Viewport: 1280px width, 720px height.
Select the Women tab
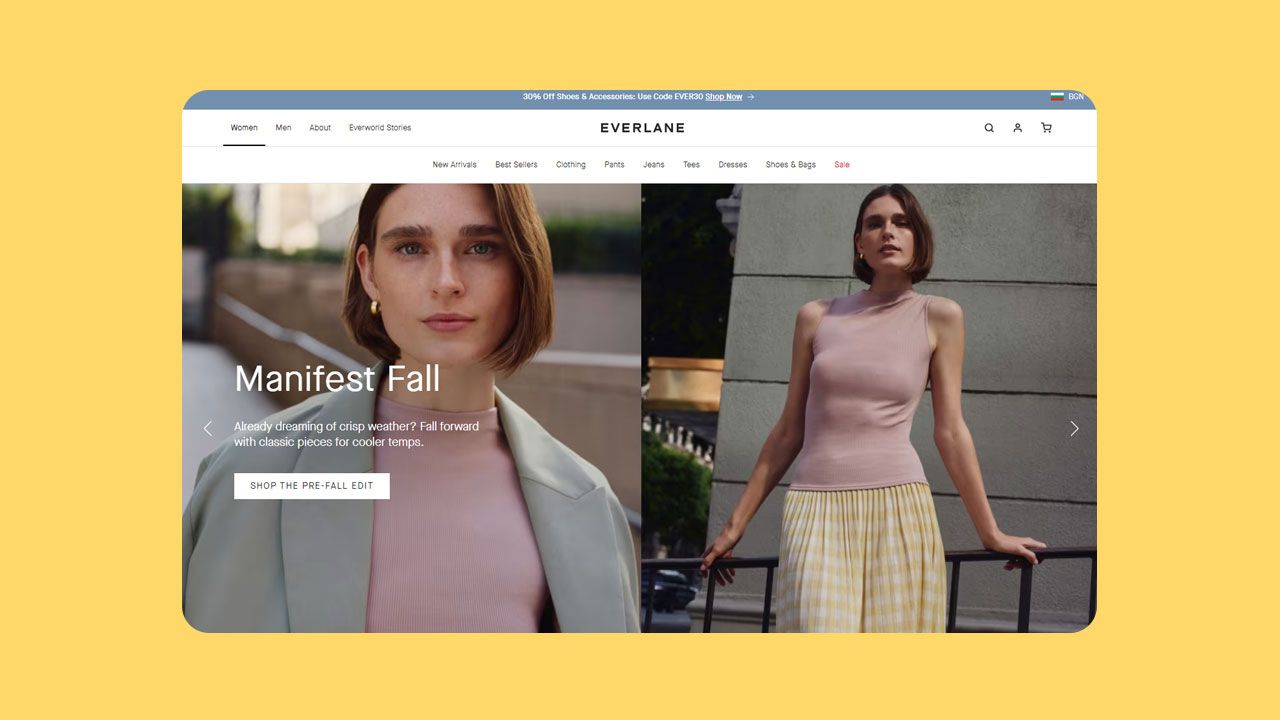click(x=244, y=128)
